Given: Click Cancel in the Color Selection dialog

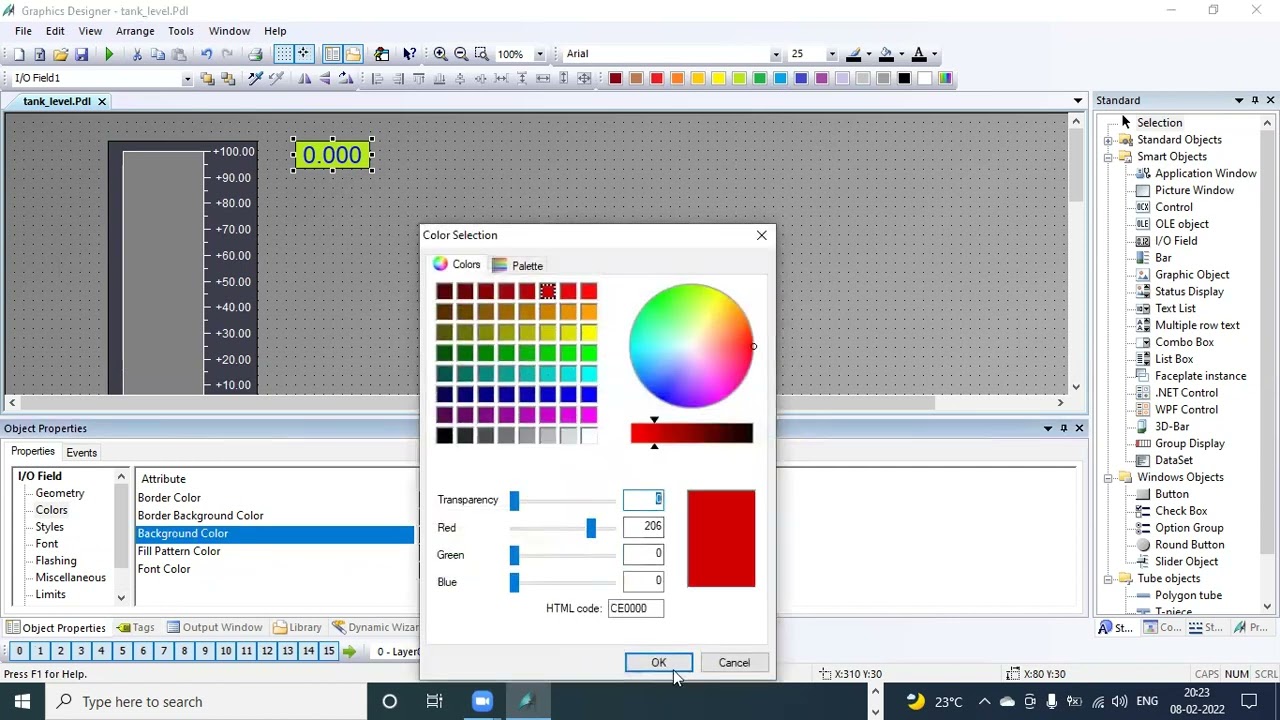Looking at the screenshot, I should point(734,663).
